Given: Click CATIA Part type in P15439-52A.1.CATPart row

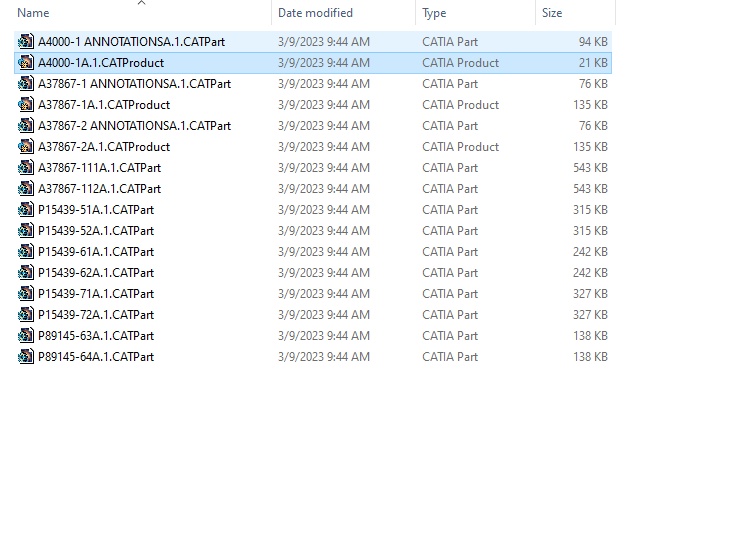Looking at the screenshot, I should click(x=450, y=231).
